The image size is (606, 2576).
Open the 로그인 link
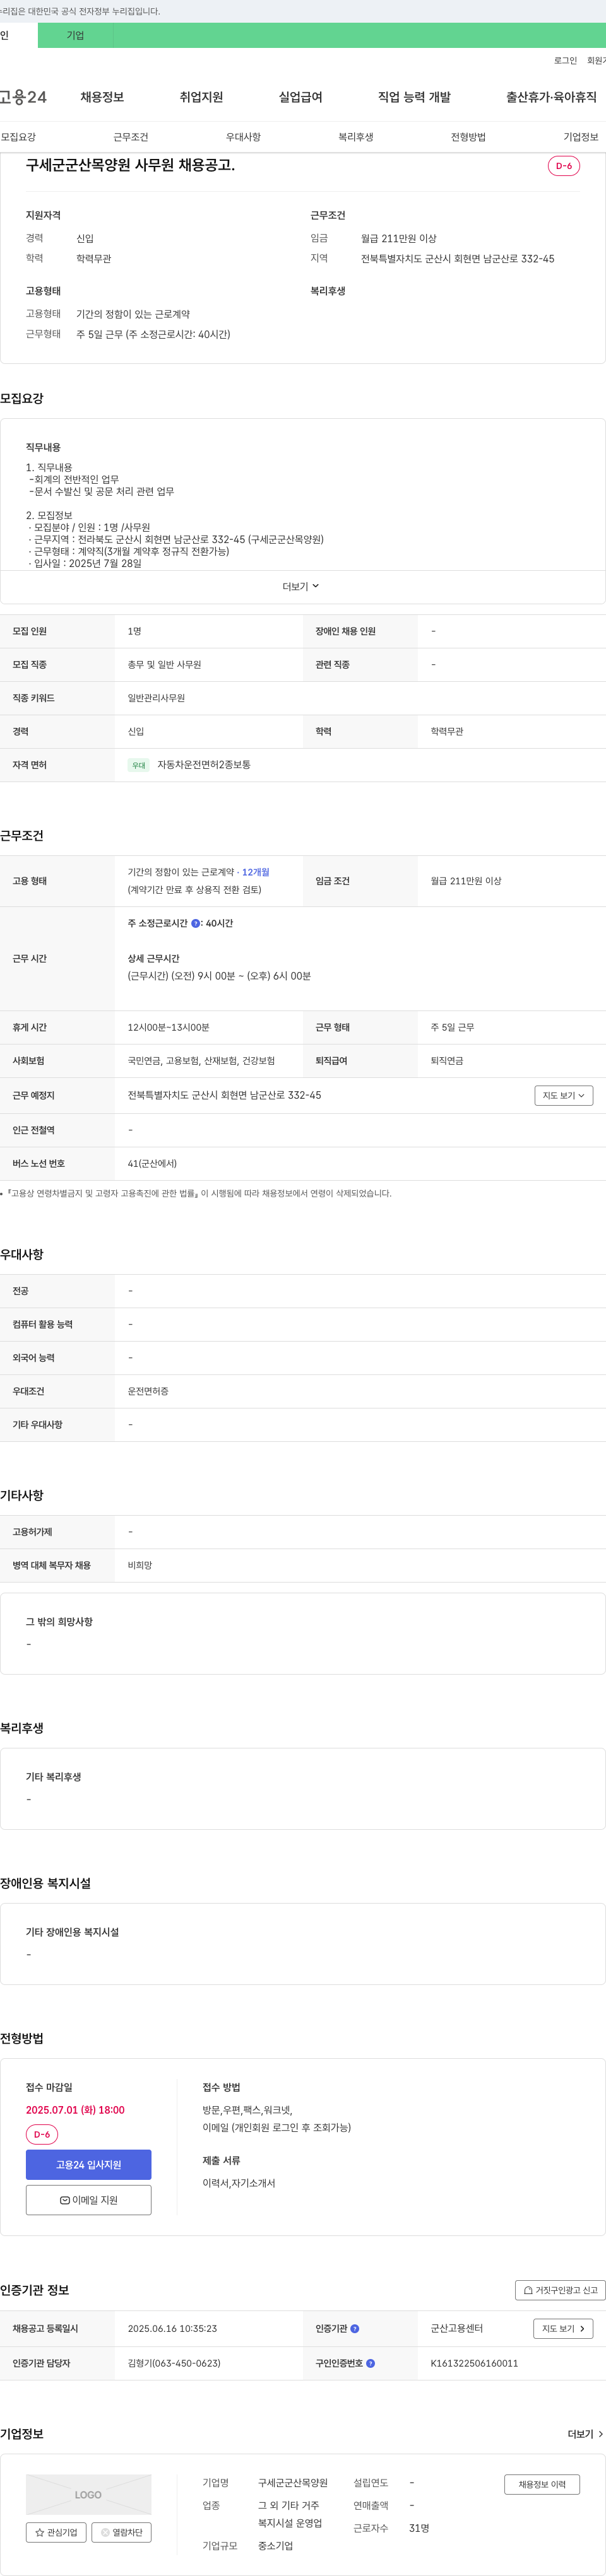coord(565,61)
